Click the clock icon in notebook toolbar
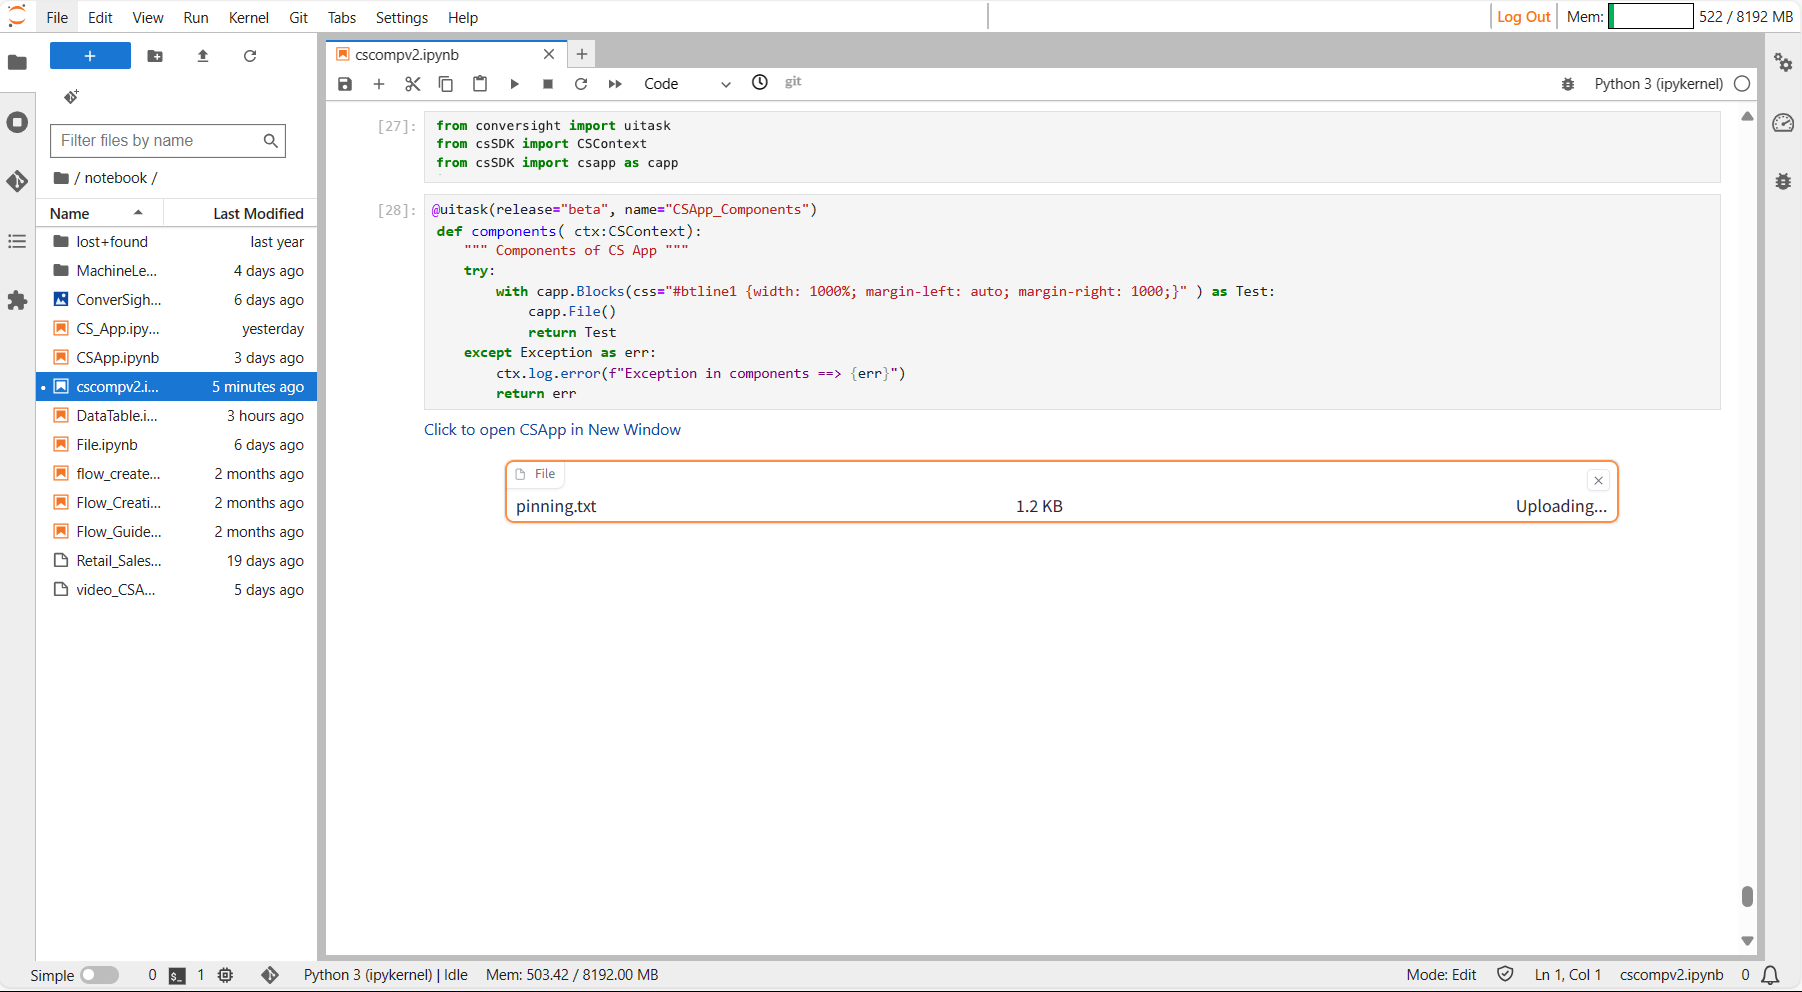This screenshot has height=992, width=1802. [x=760, y=83]
